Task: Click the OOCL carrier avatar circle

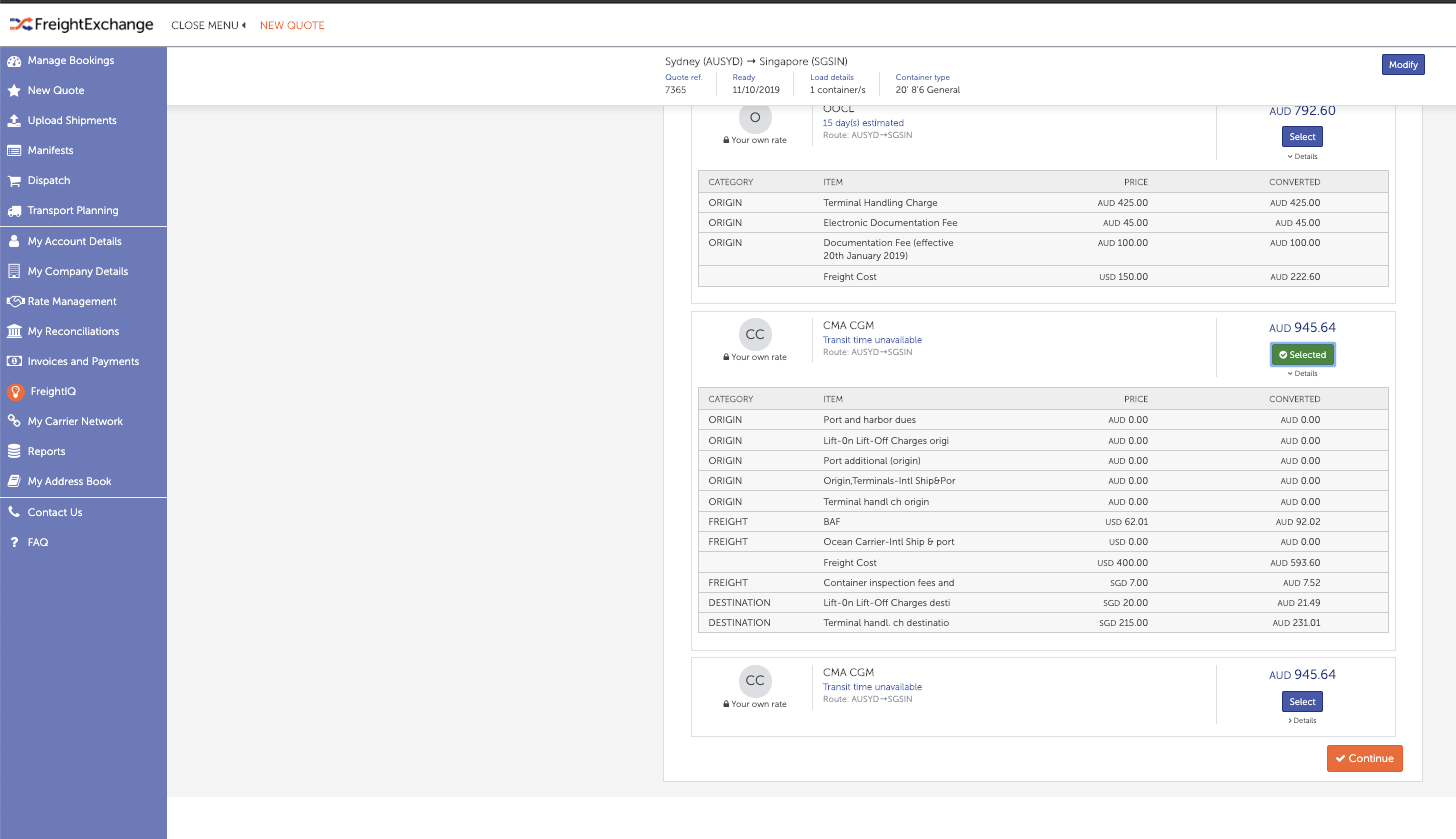Action: pos(755,117)
